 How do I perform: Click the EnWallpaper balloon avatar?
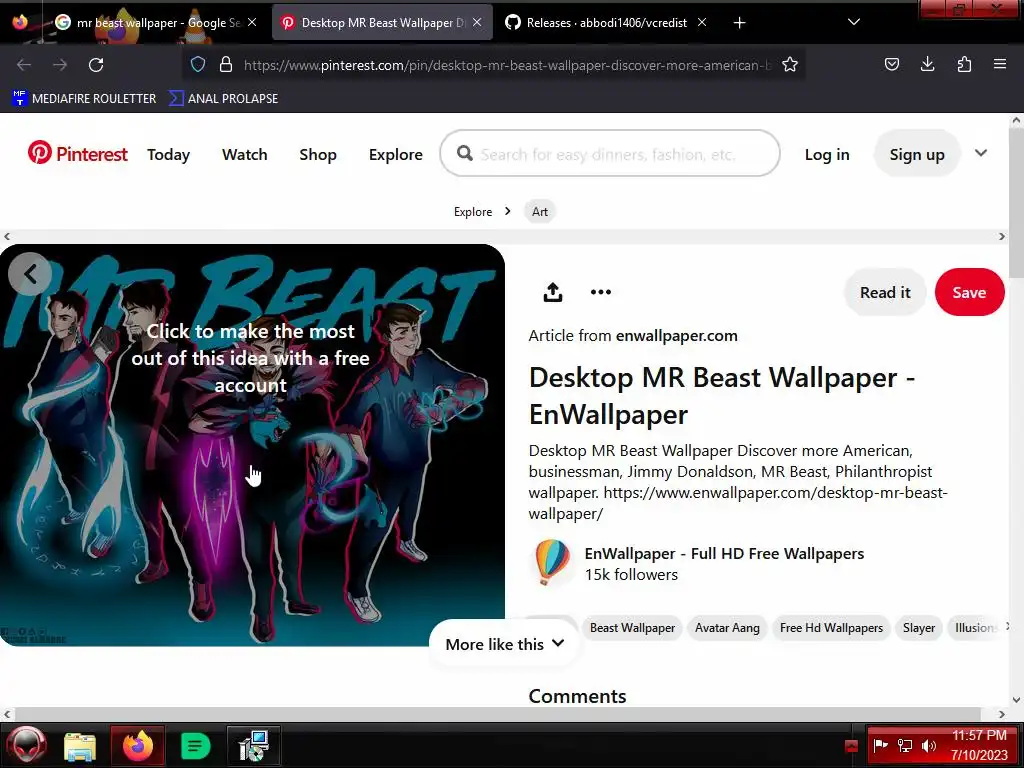[551, 563]
